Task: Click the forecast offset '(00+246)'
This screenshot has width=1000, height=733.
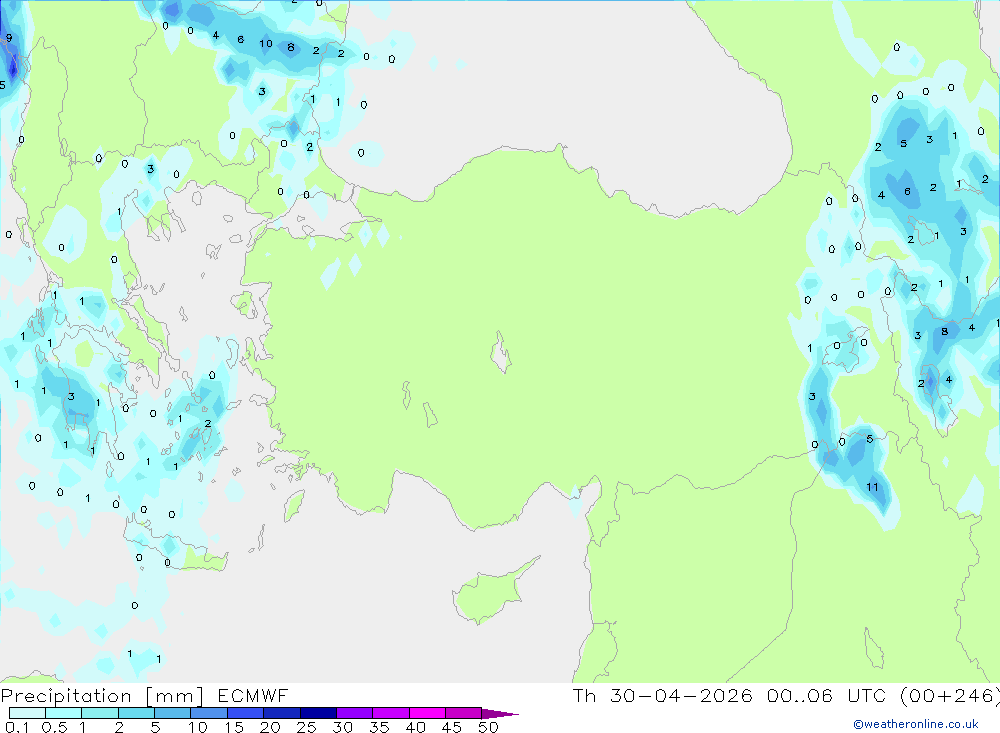Action: pos(950,696)
